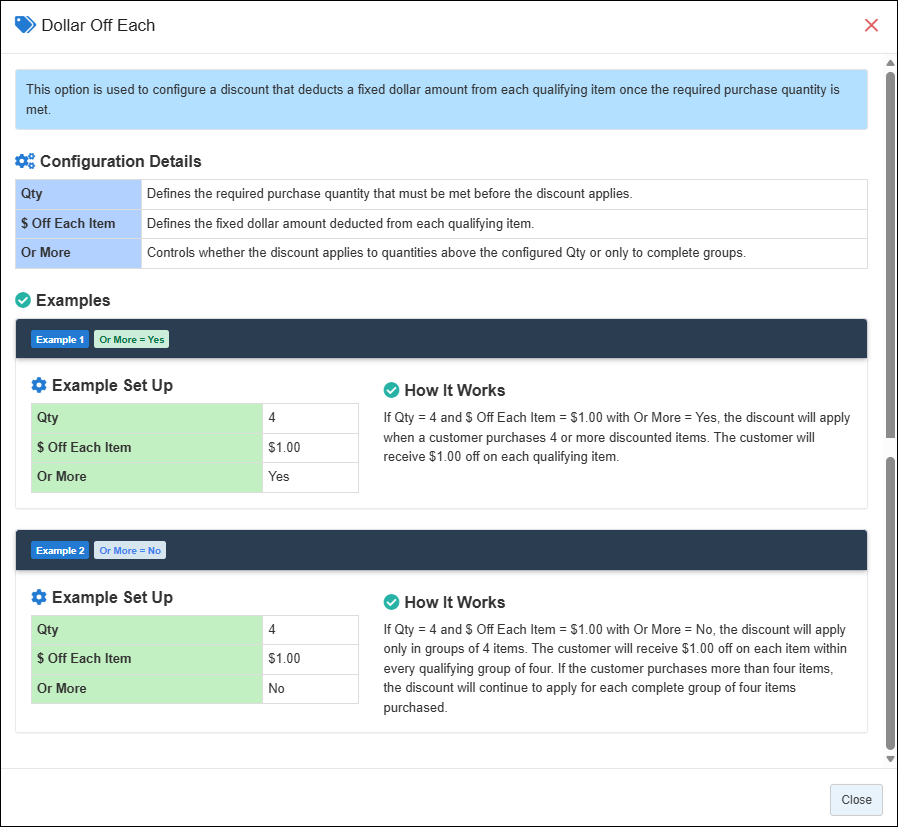Click the gear icon in Example 1 Set Up

[x=39, y=385]
